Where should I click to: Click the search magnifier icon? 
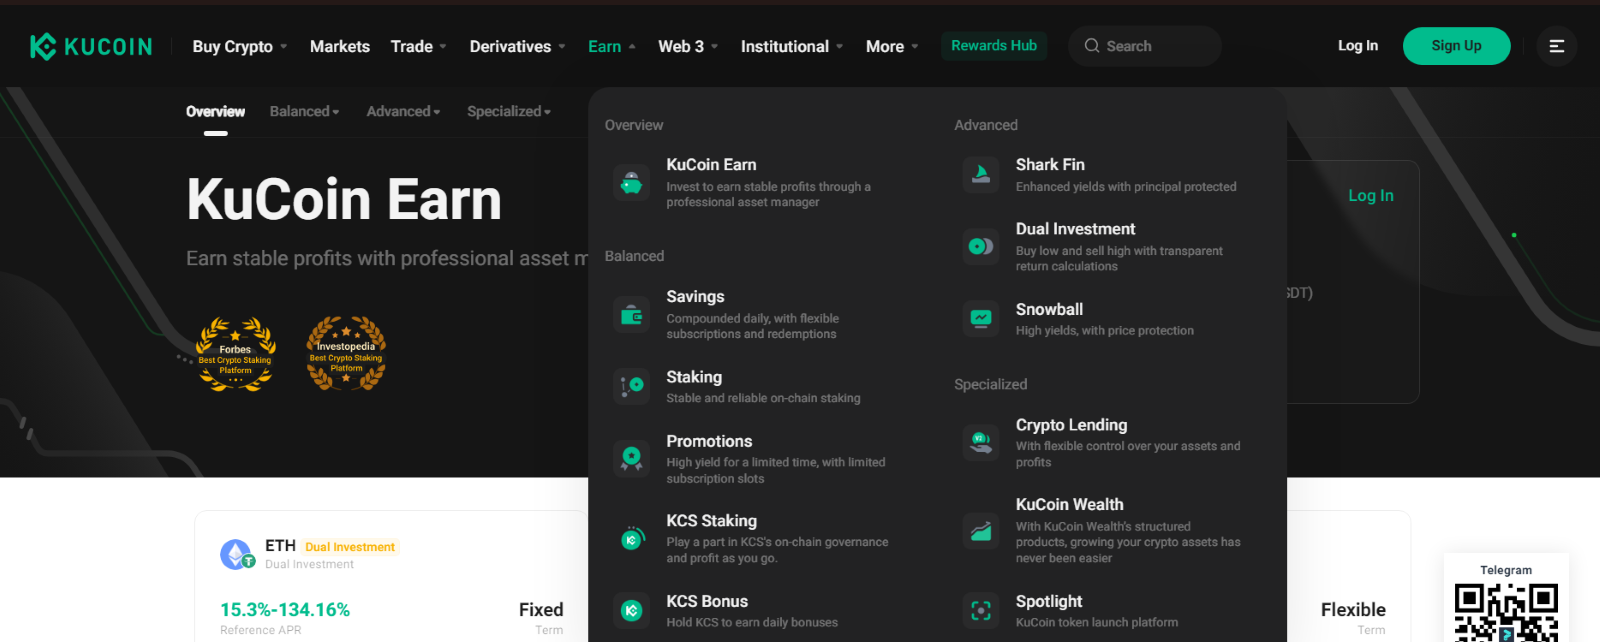click(x=1092, y=46)
